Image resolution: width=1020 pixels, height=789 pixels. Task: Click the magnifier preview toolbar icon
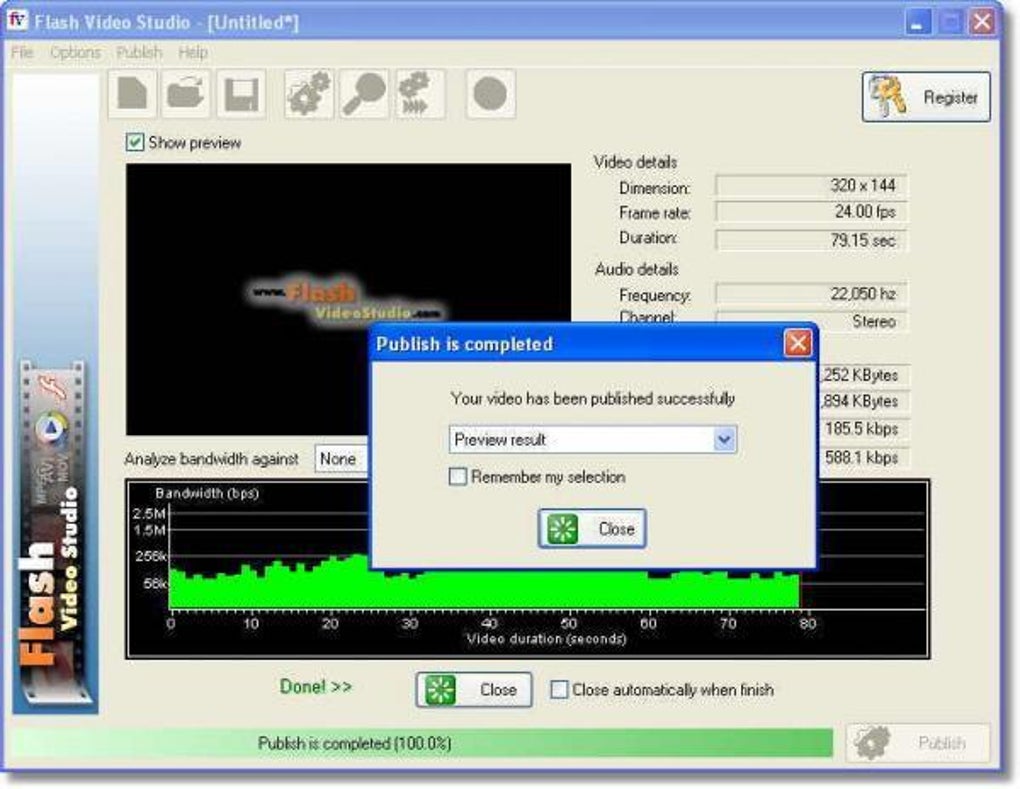click(364, 94)
